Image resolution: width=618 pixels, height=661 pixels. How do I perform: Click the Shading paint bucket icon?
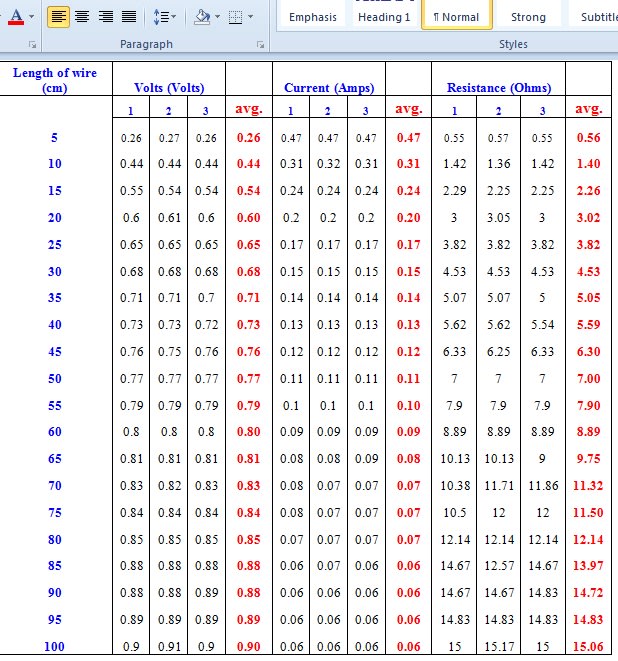pyautogui.click(x=201, y=17)
